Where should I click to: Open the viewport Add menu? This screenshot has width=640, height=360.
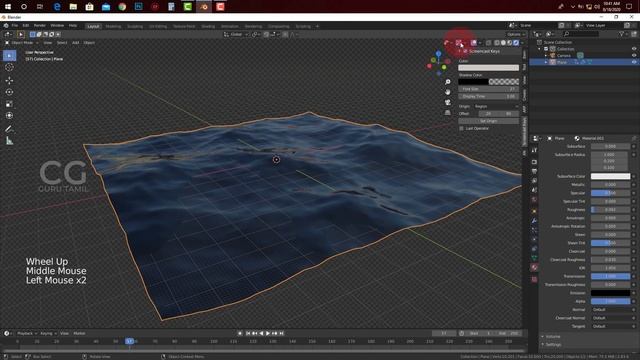pos(76,42)
